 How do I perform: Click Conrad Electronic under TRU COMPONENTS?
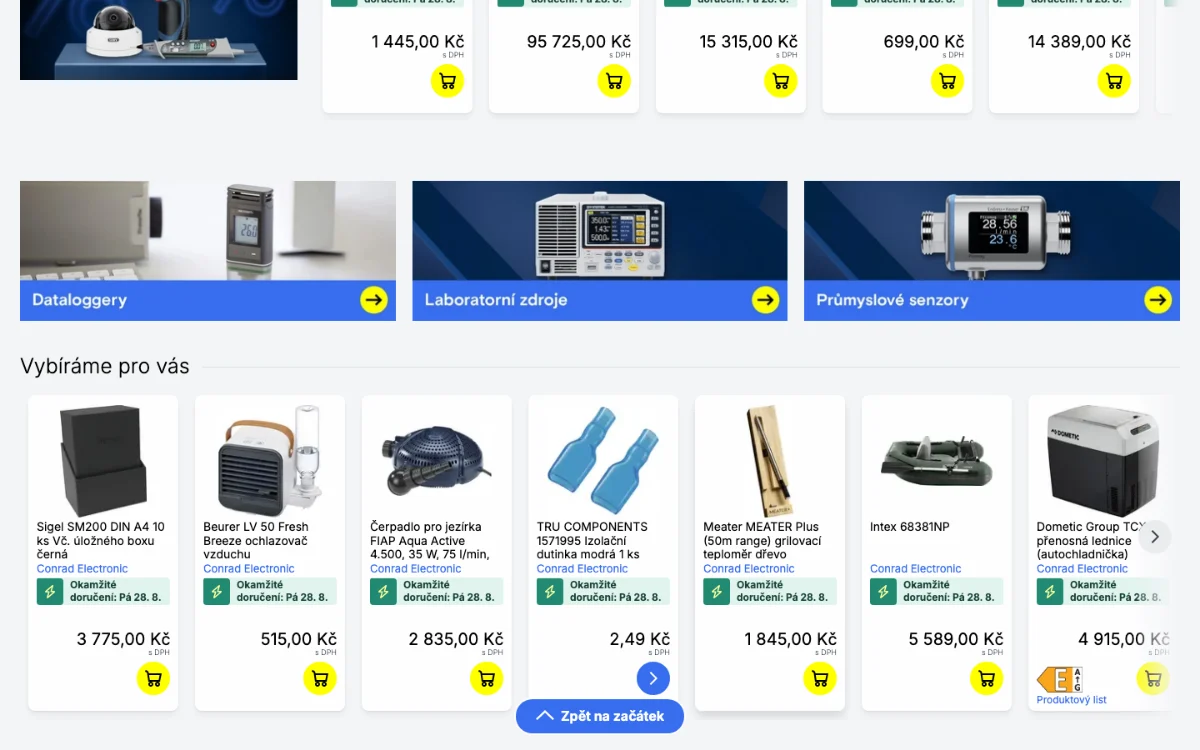click(583, 569)
